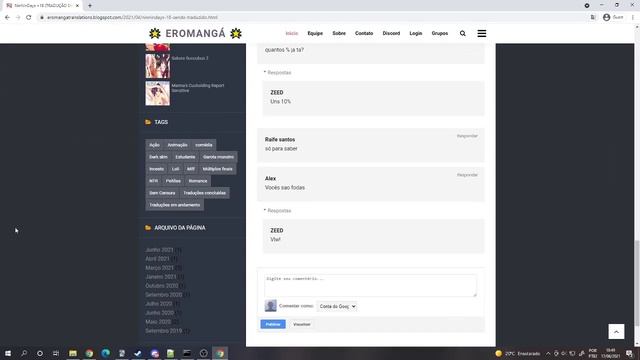Click Publicar button to post comment
The width and height of the screenshot is (640, 360).
point(273,324)
